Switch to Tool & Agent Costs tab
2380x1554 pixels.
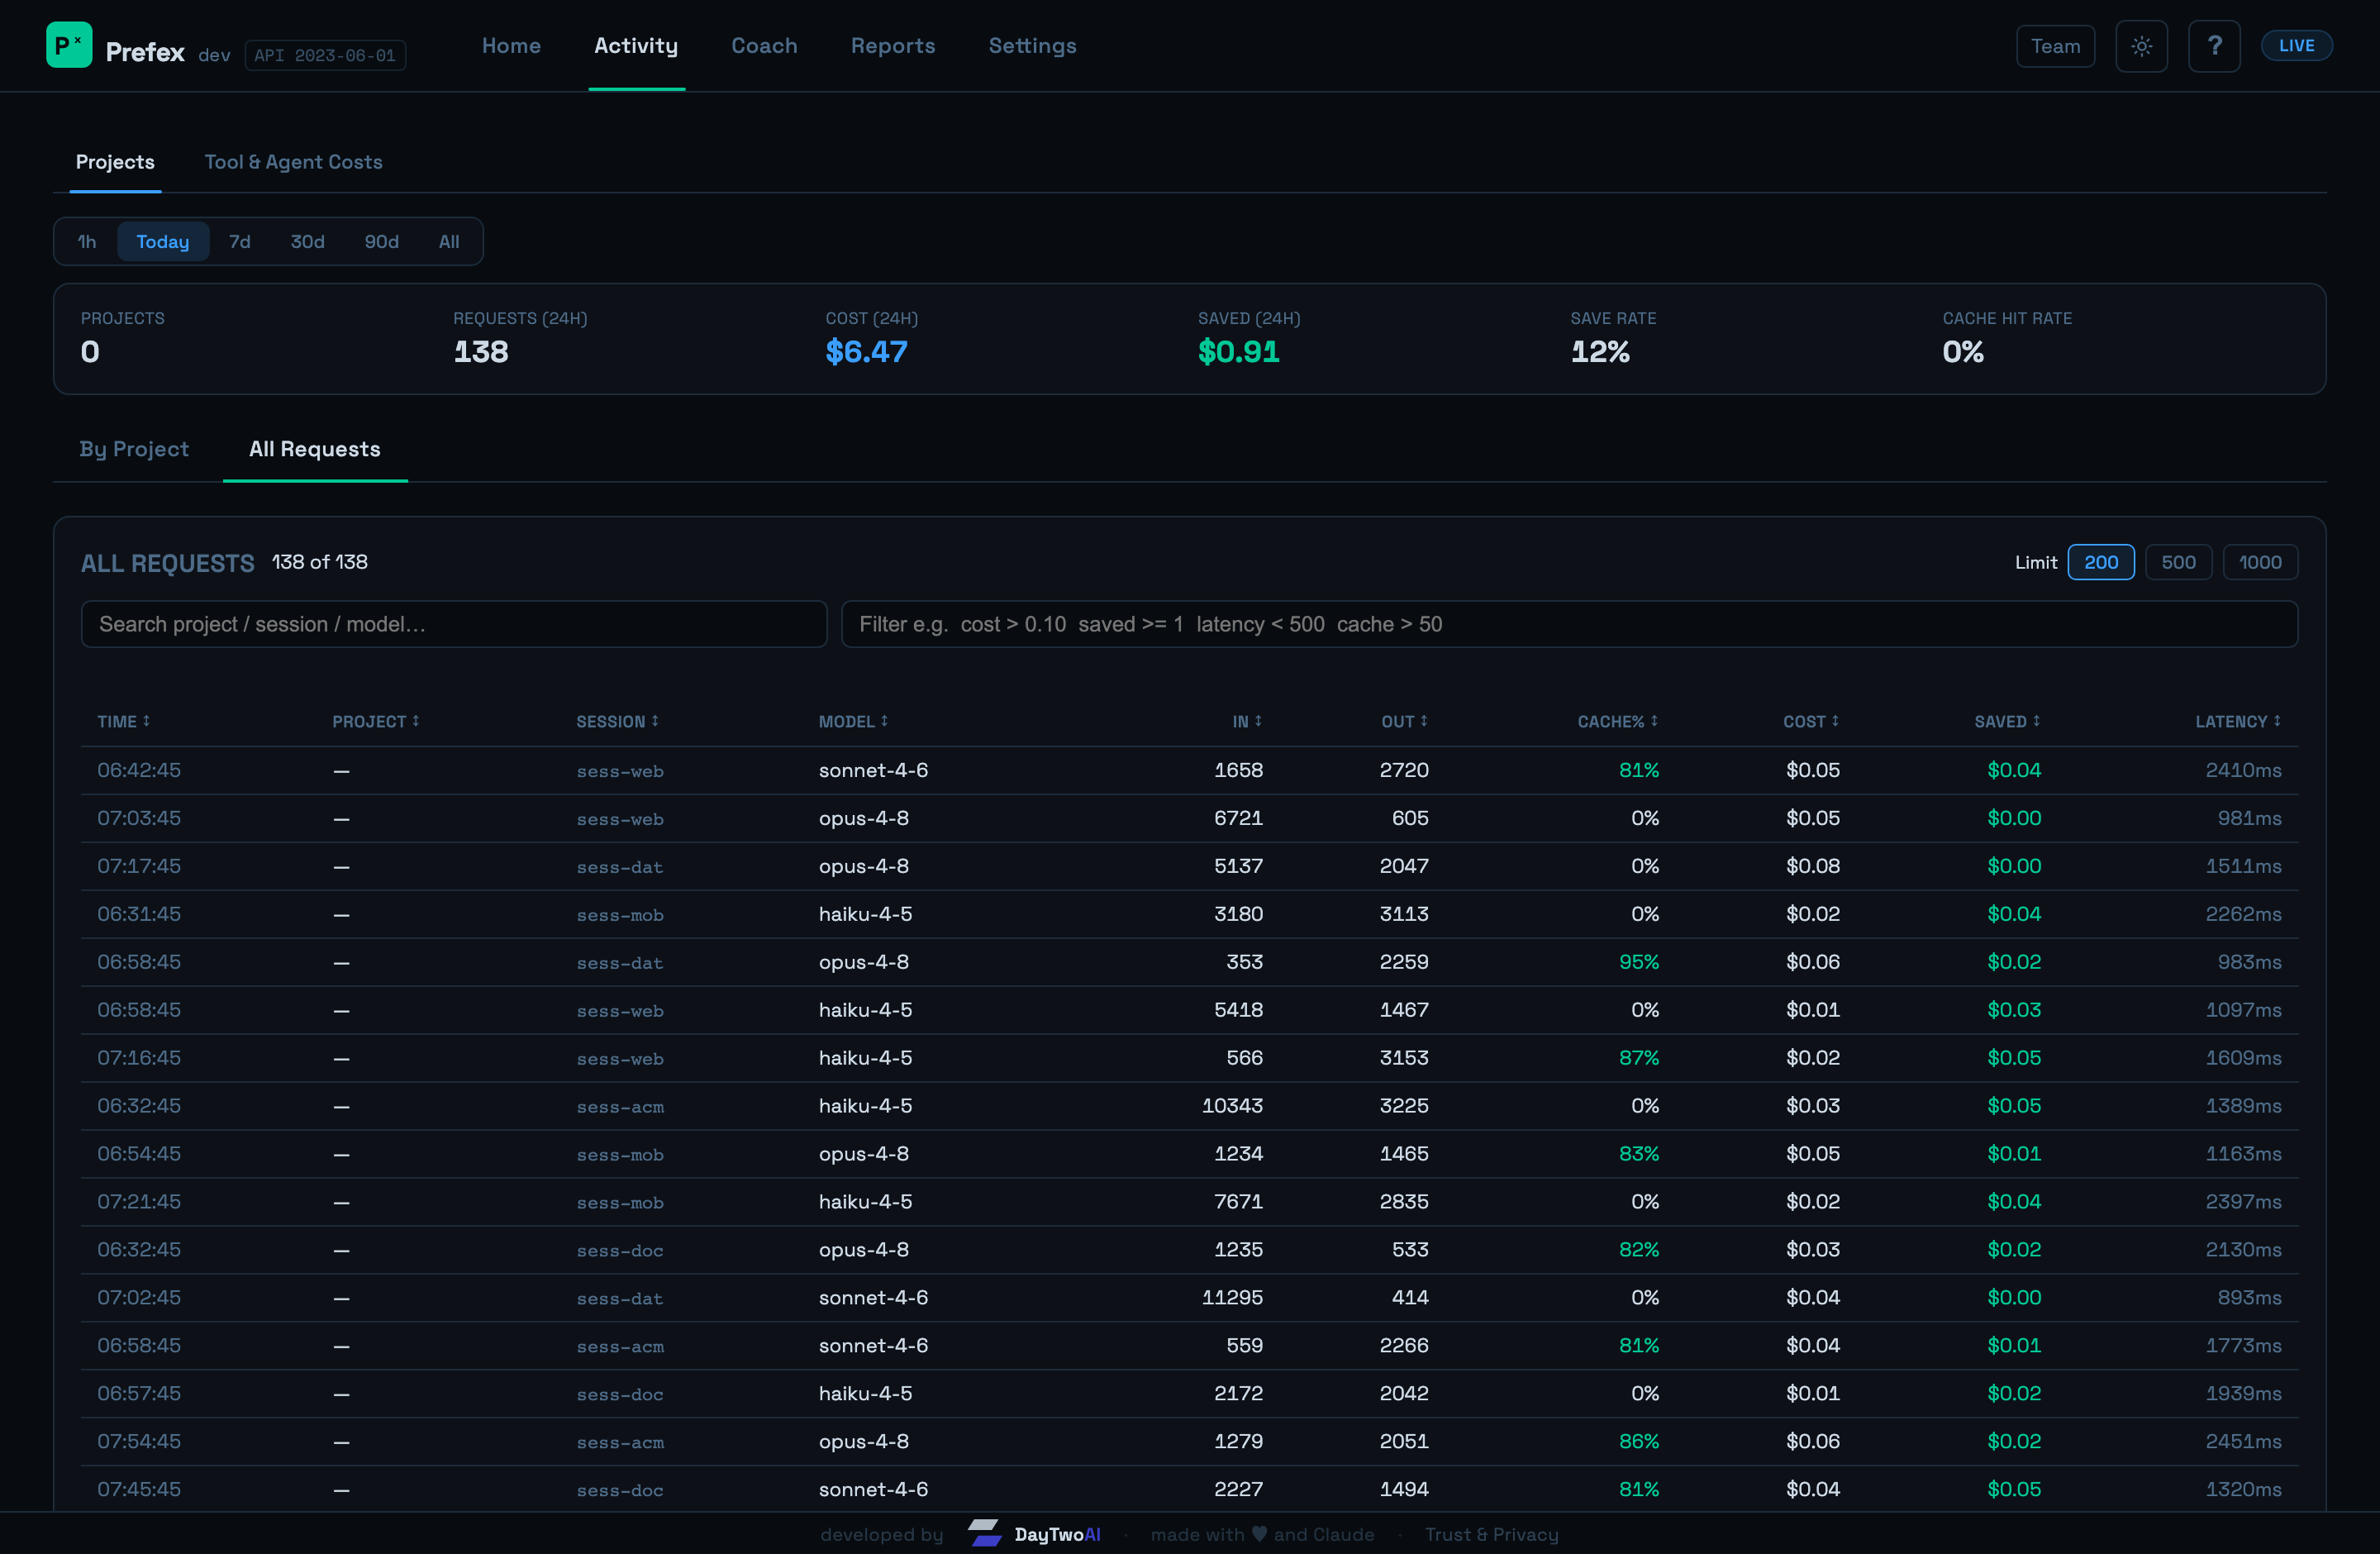[x=293, y=162]
